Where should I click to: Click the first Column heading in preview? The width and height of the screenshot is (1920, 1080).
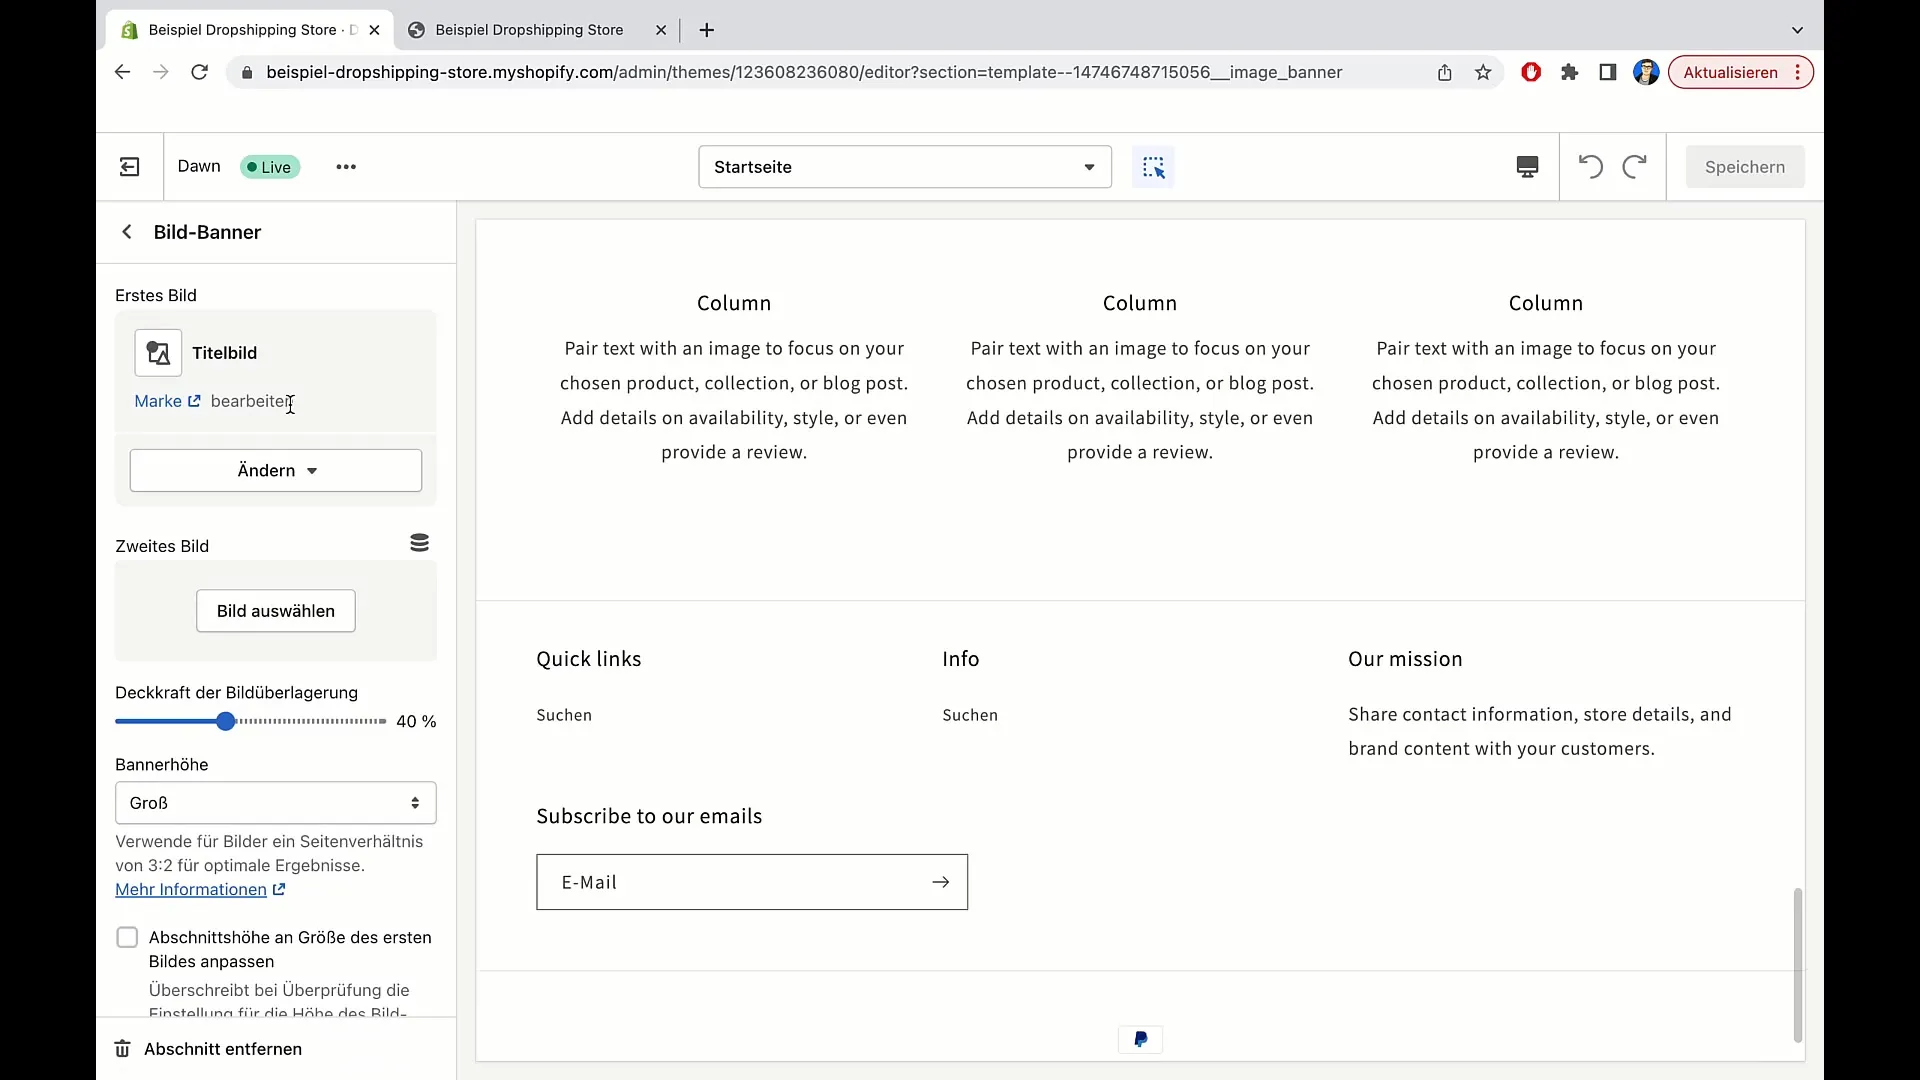pyautogui.click(x=734, y=303)
